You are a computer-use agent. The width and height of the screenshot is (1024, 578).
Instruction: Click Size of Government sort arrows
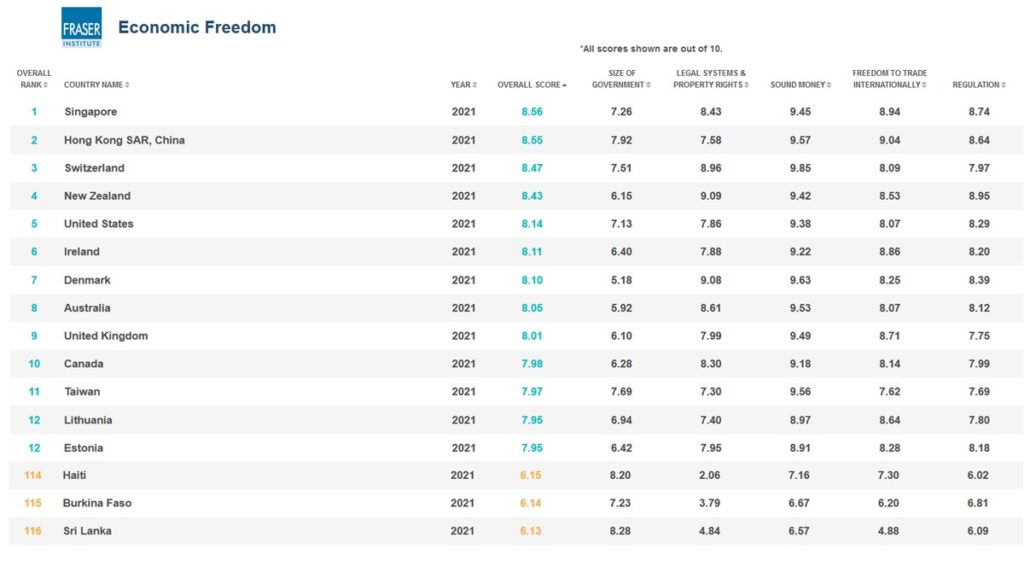[649, 85]
